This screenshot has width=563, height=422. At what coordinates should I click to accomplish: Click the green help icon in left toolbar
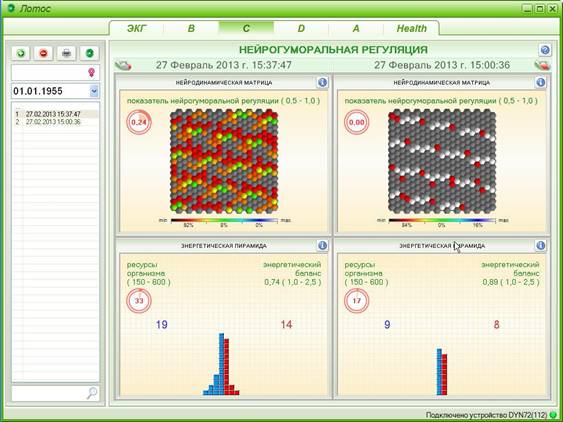coord(89,54)
